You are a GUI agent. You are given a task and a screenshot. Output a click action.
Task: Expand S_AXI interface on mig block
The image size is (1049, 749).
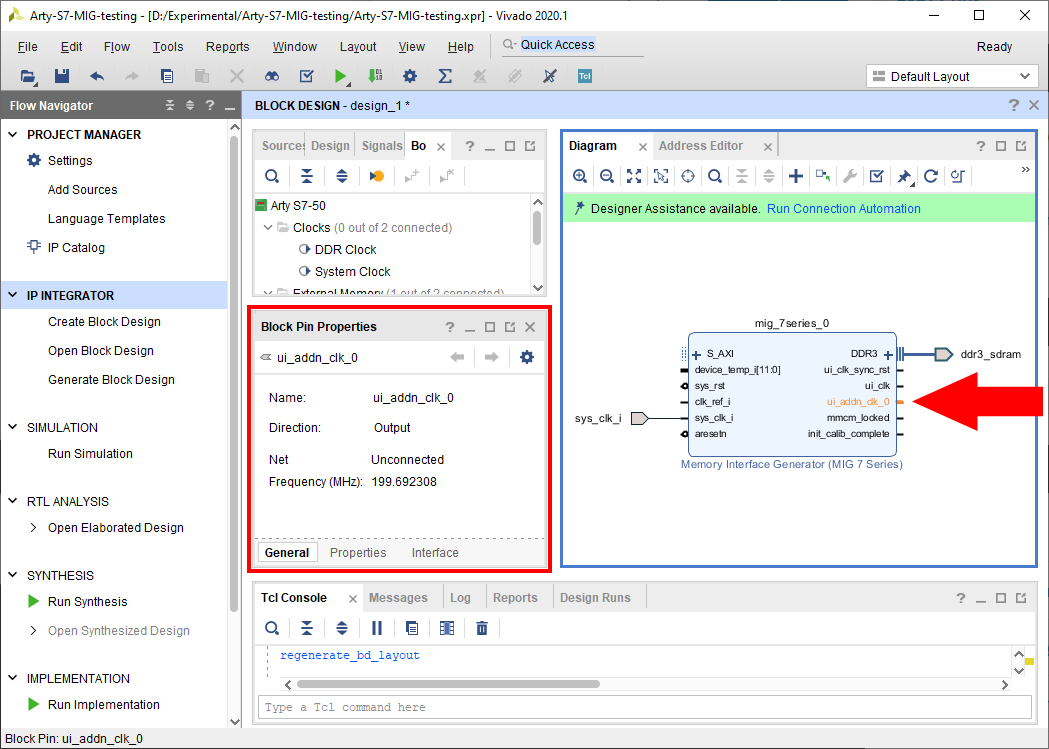pyautogui.click(x=696, y=354)
